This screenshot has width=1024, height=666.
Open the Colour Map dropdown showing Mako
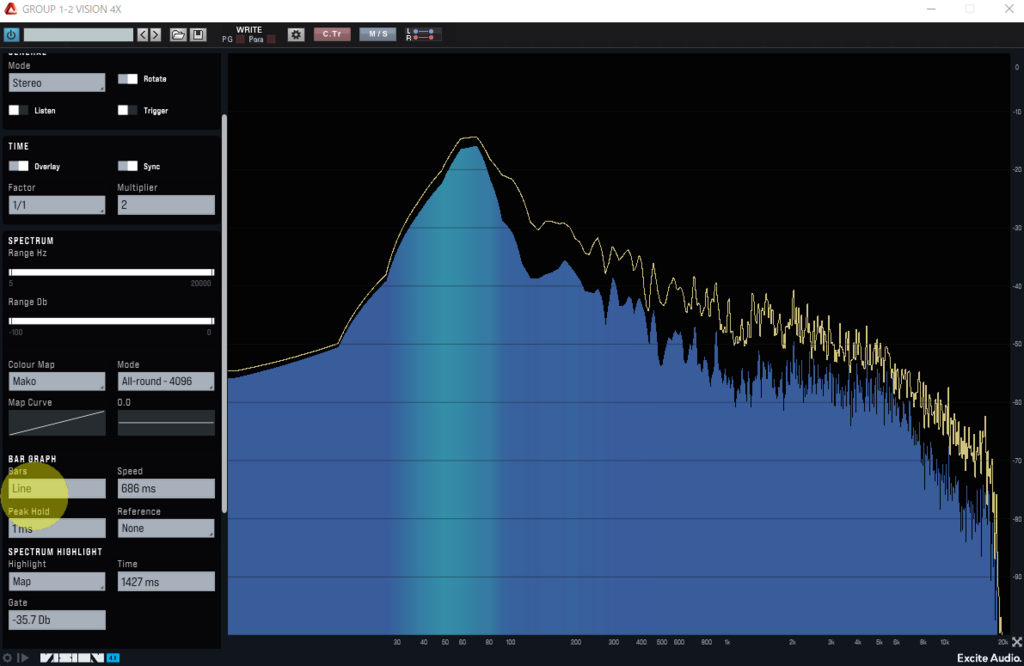coord(57,381)
